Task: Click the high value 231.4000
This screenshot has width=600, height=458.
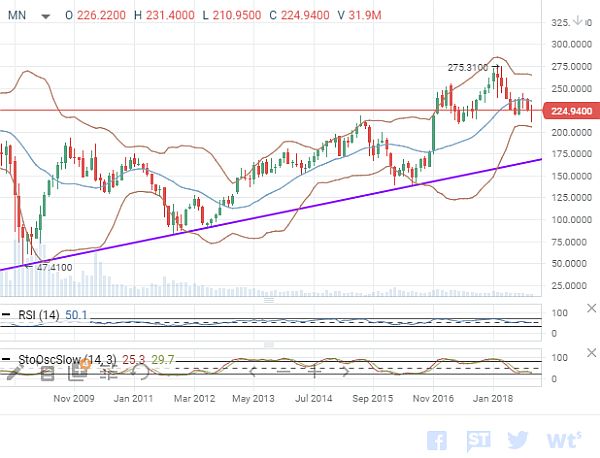Action: 170,15
